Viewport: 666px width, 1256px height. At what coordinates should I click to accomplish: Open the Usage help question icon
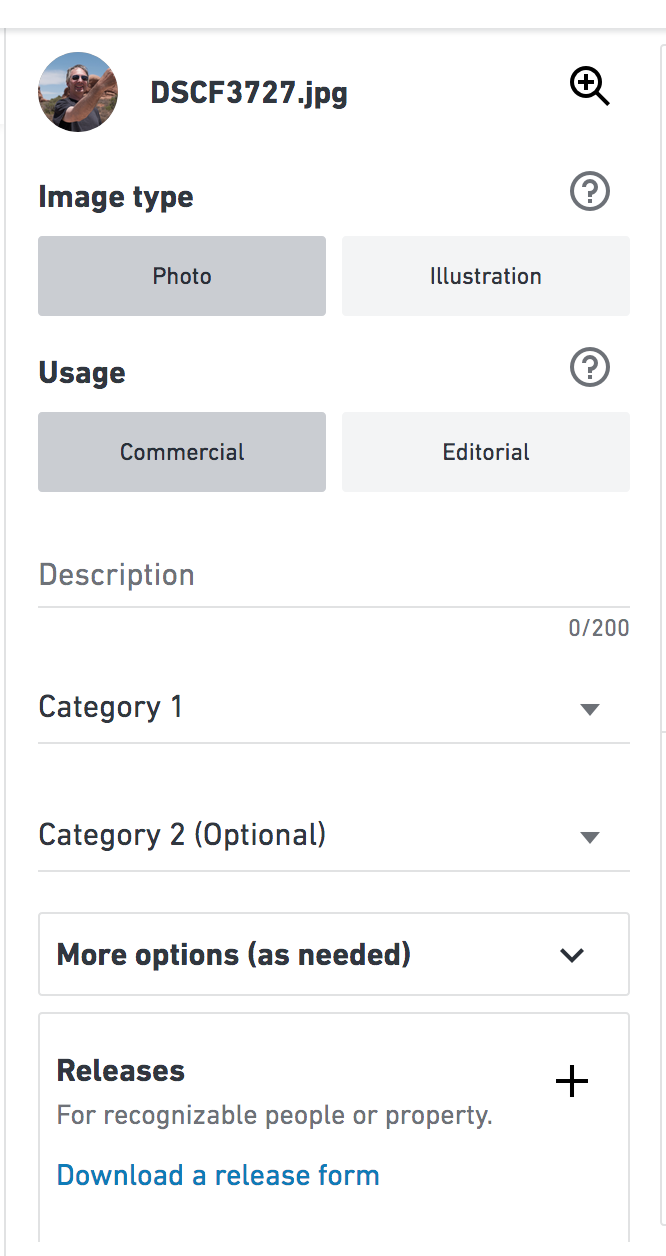(590, 367)
